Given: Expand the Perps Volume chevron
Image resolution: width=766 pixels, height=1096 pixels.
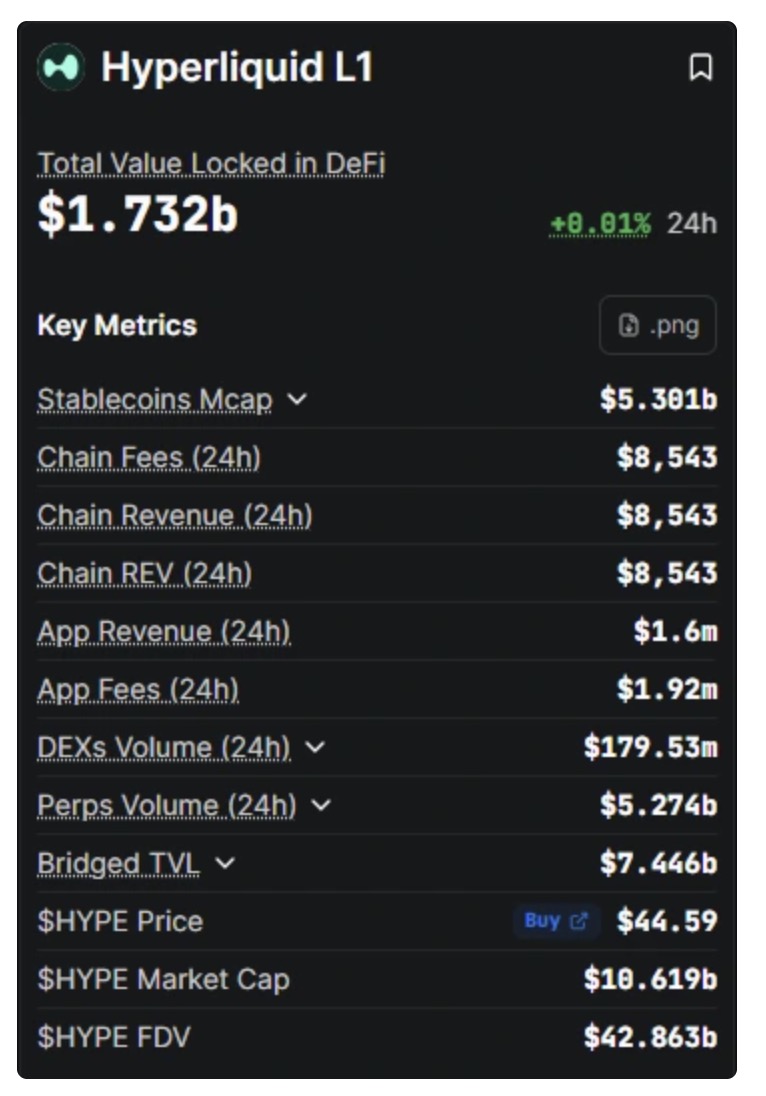Looking at the screenshot, I should [x=321, y=805].
